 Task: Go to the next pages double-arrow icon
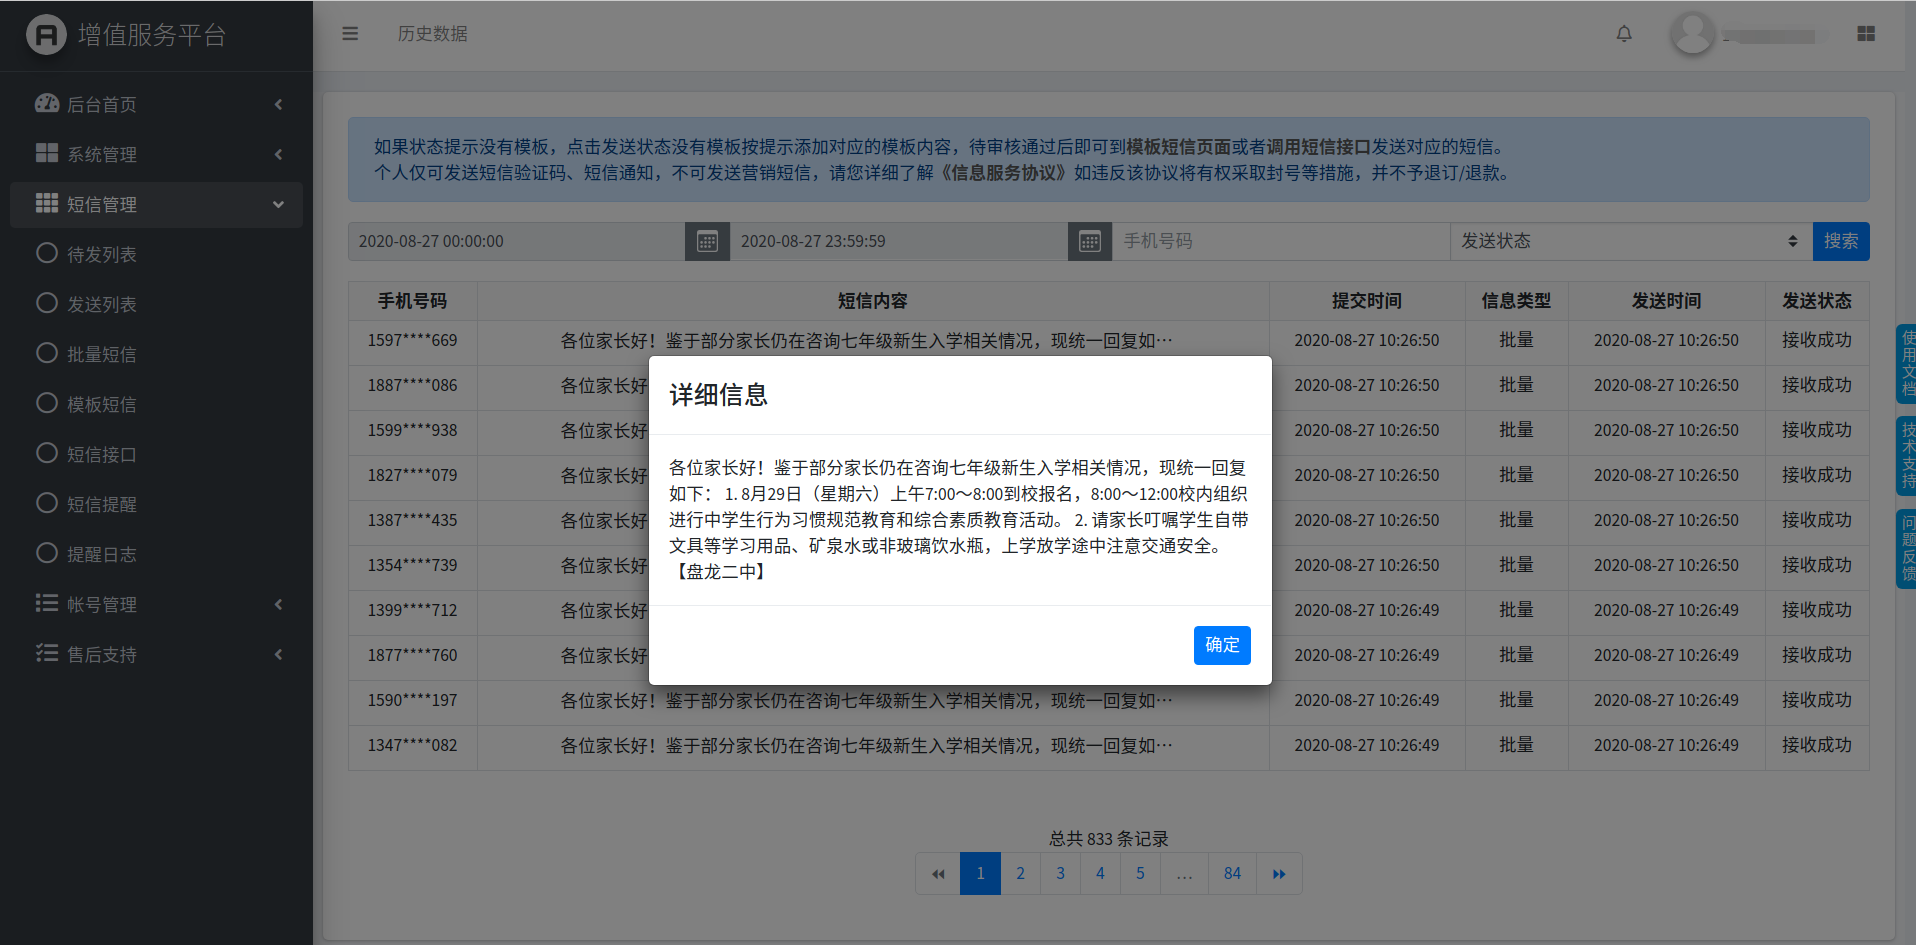point(1279,874)
